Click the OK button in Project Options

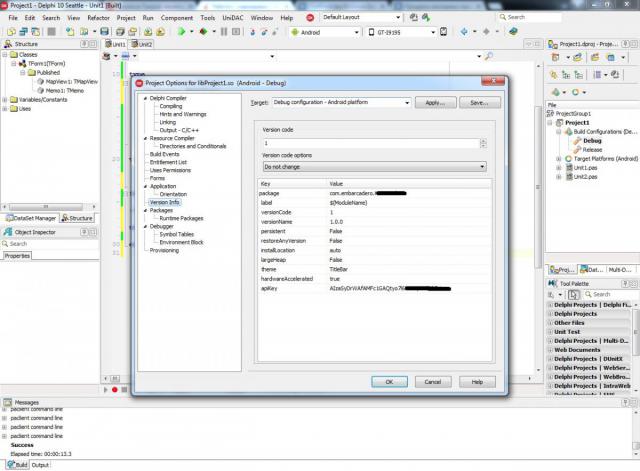[389, 382]
